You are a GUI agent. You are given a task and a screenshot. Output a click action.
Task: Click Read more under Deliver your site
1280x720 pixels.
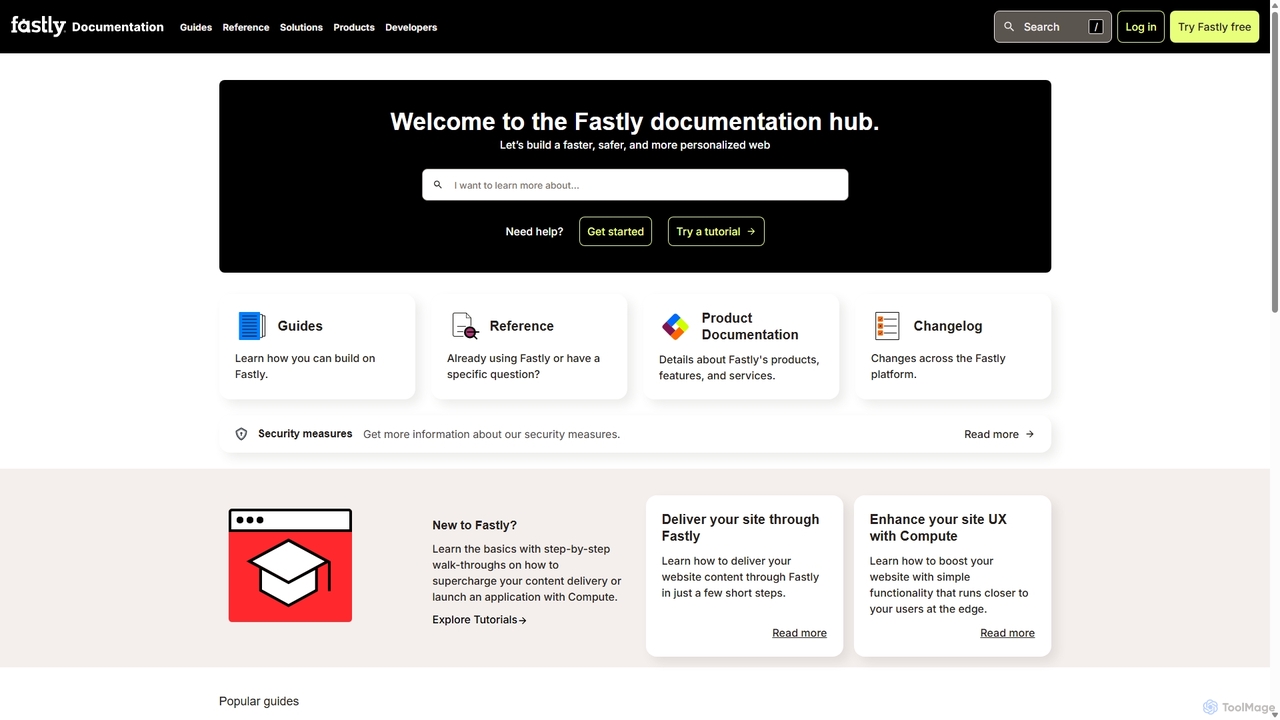[x=799, y=633]
